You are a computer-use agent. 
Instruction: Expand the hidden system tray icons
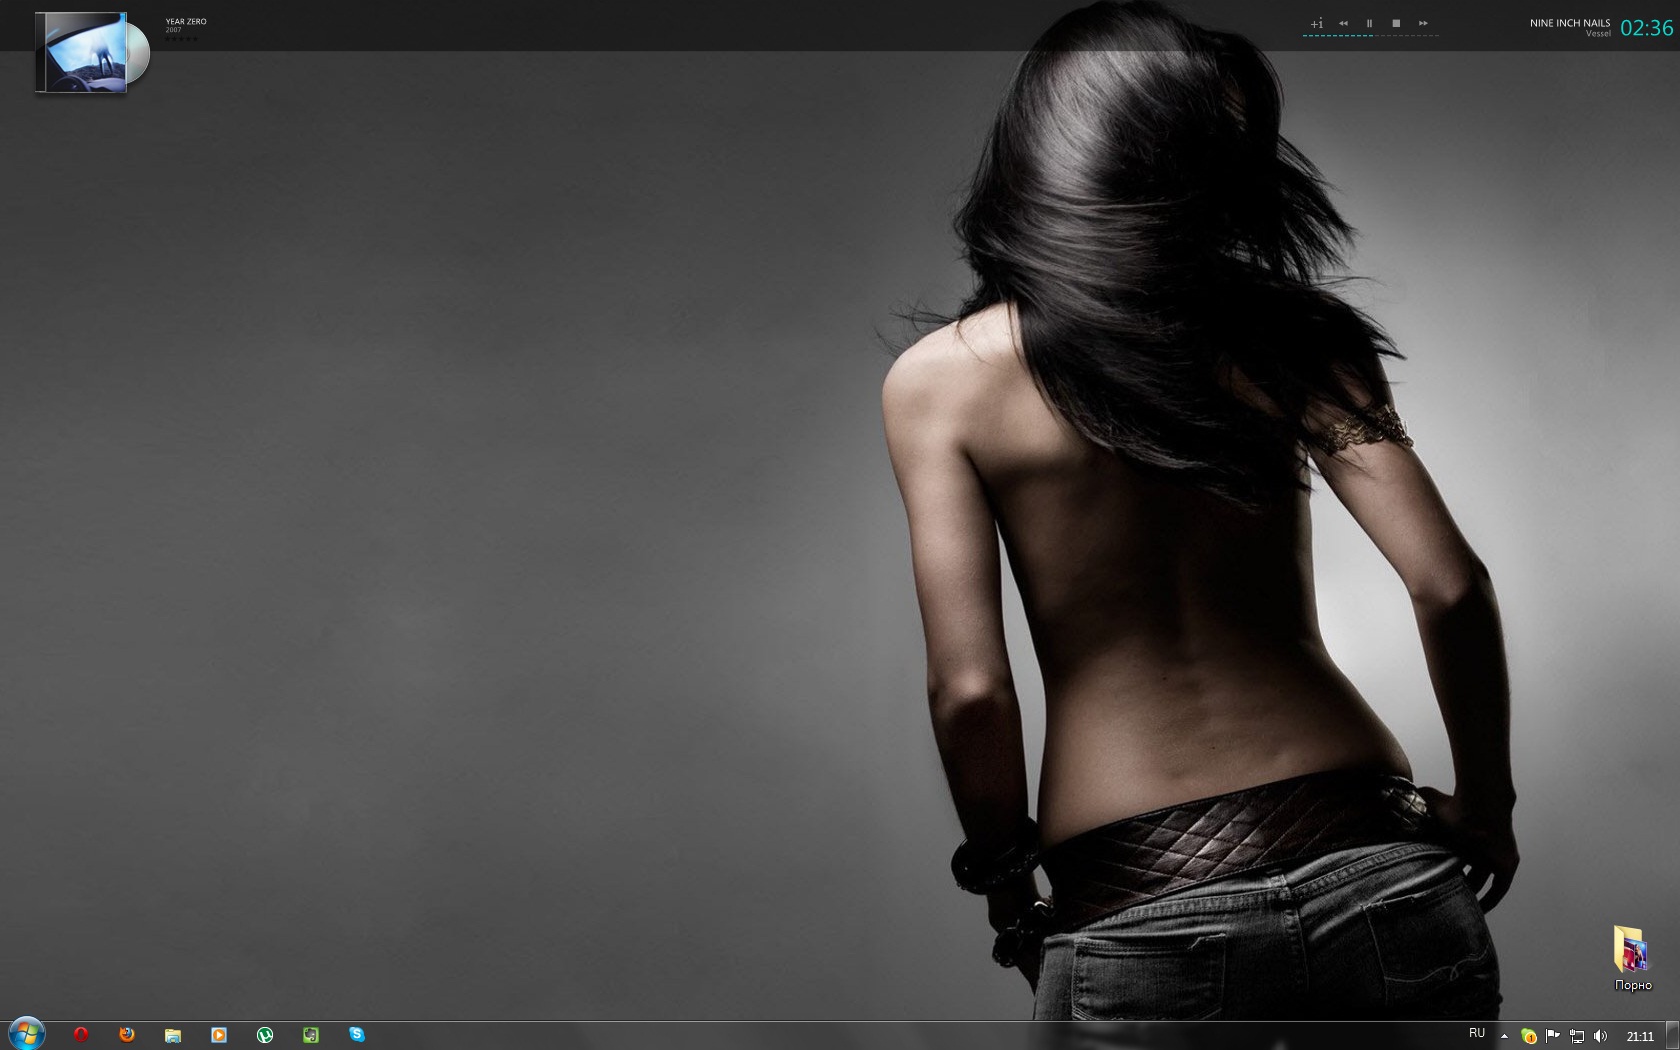click(1504, 1036)
